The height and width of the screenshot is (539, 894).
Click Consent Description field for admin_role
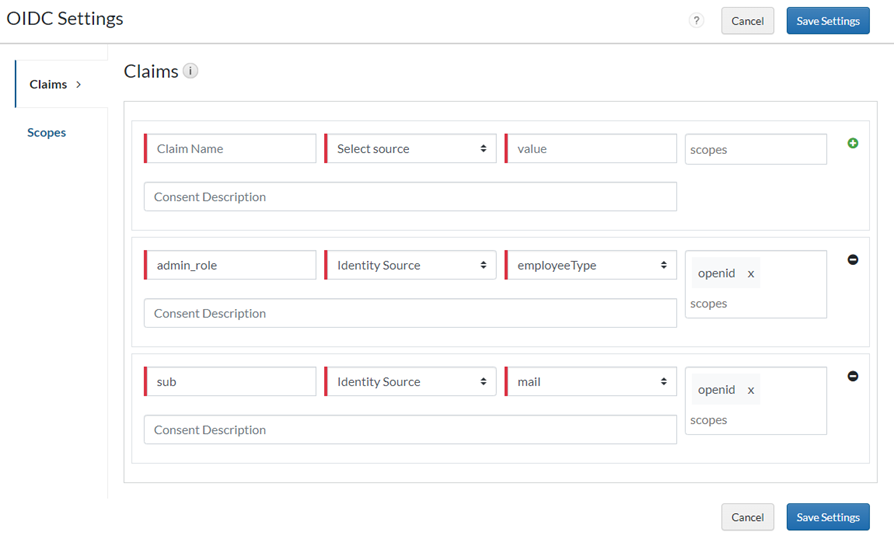410,313
